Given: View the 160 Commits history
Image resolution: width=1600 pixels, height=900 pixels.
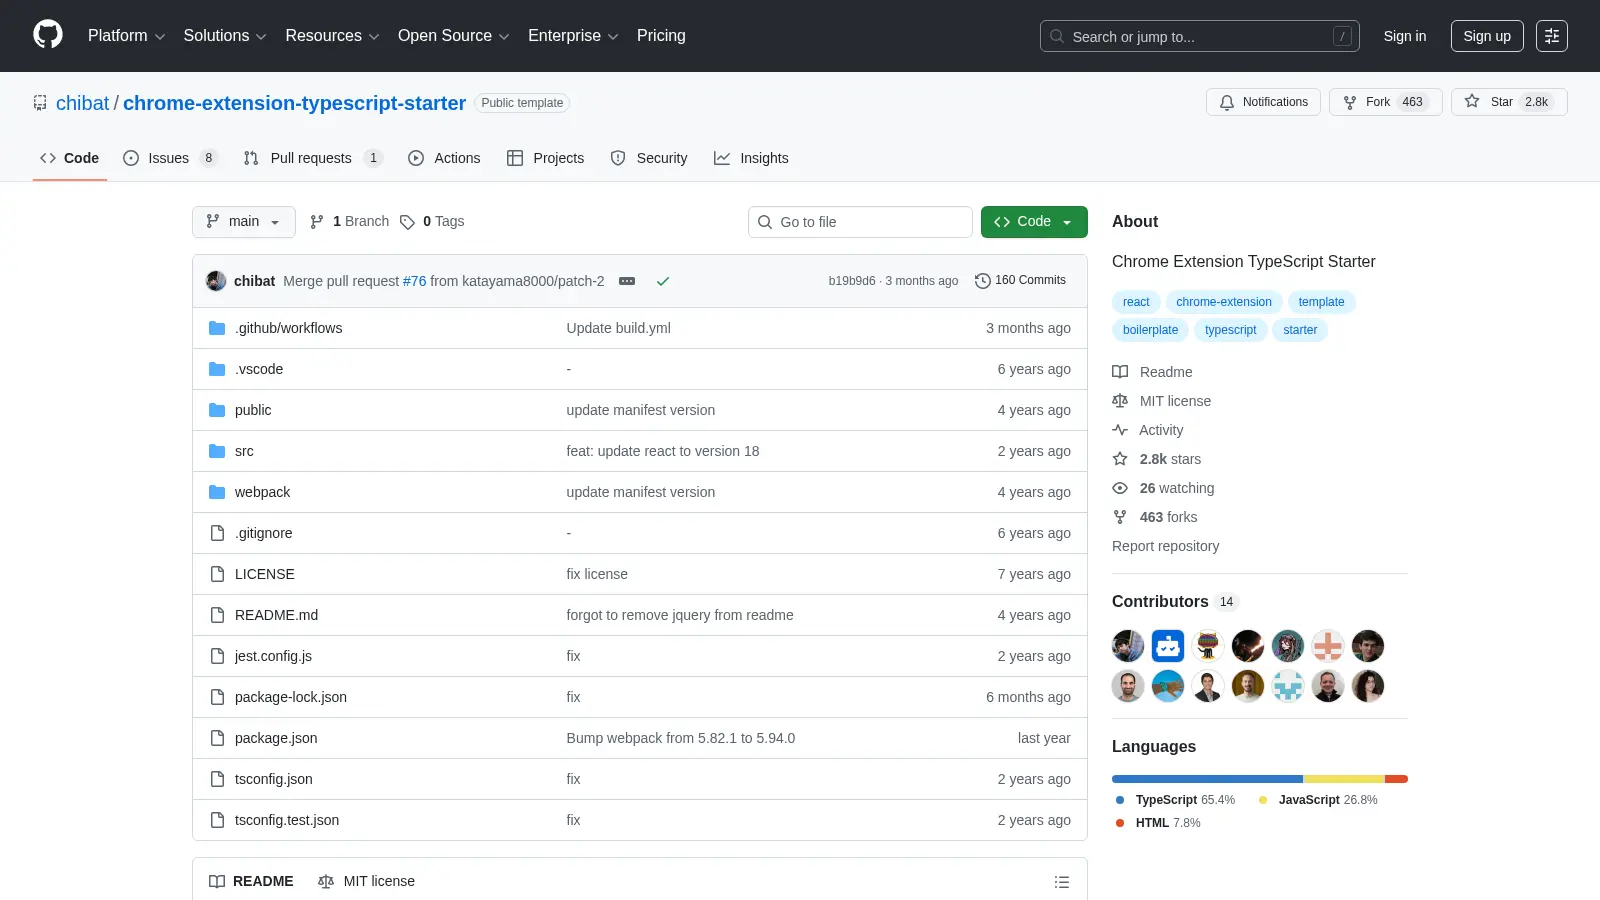Looking at the screenshot, I should click(x=1020, y=281).
